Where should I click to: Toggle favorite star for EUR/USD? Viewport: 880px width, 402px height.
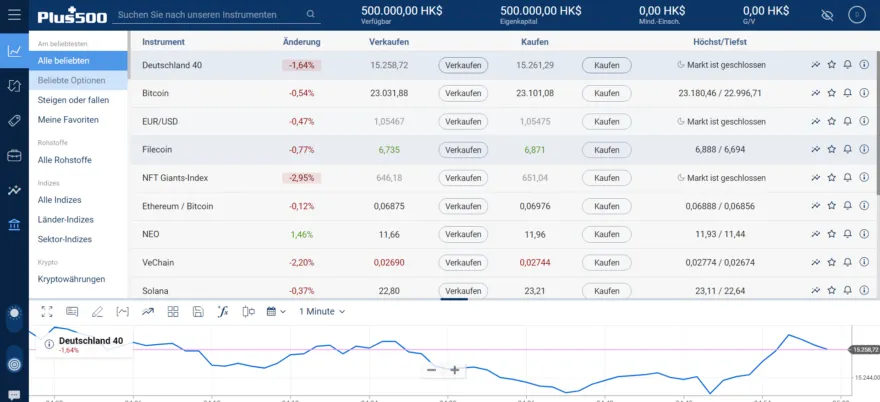[x=831, y=121]
